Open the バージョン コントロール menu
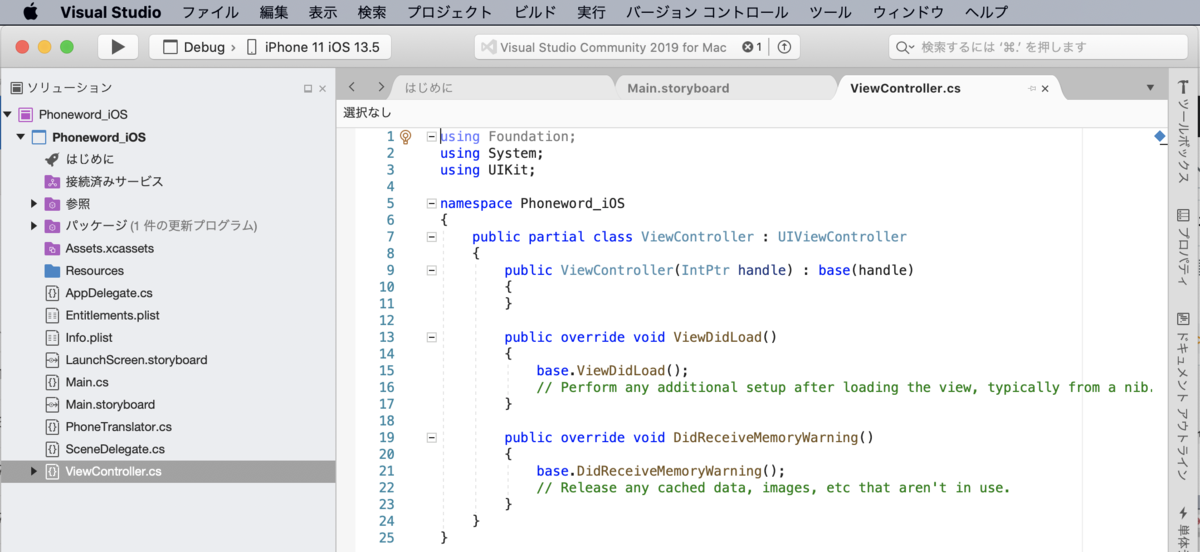 point(707,12)
